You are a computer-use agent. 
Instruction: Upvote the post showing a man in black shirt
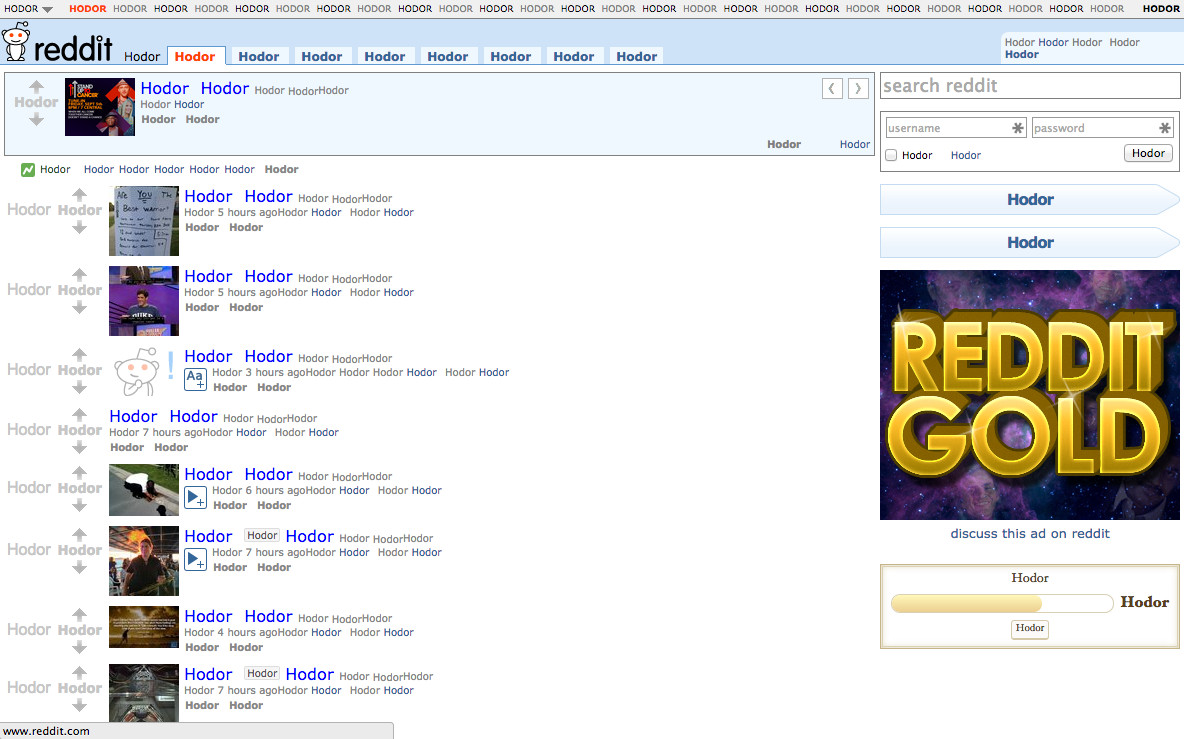79,534
